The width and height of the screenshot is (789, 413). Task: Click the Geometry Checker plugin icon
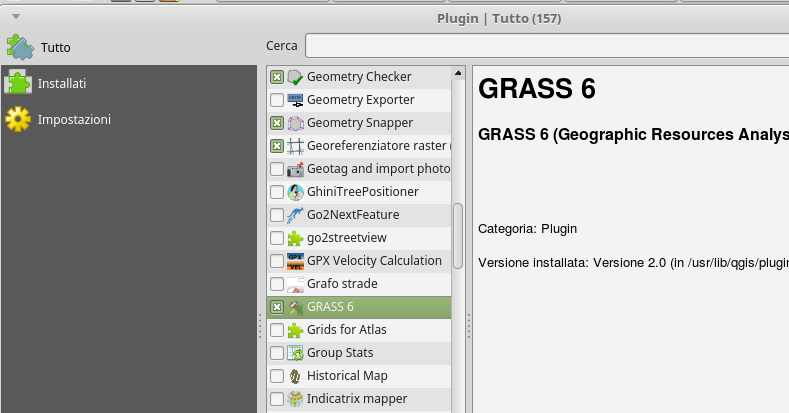295,77
